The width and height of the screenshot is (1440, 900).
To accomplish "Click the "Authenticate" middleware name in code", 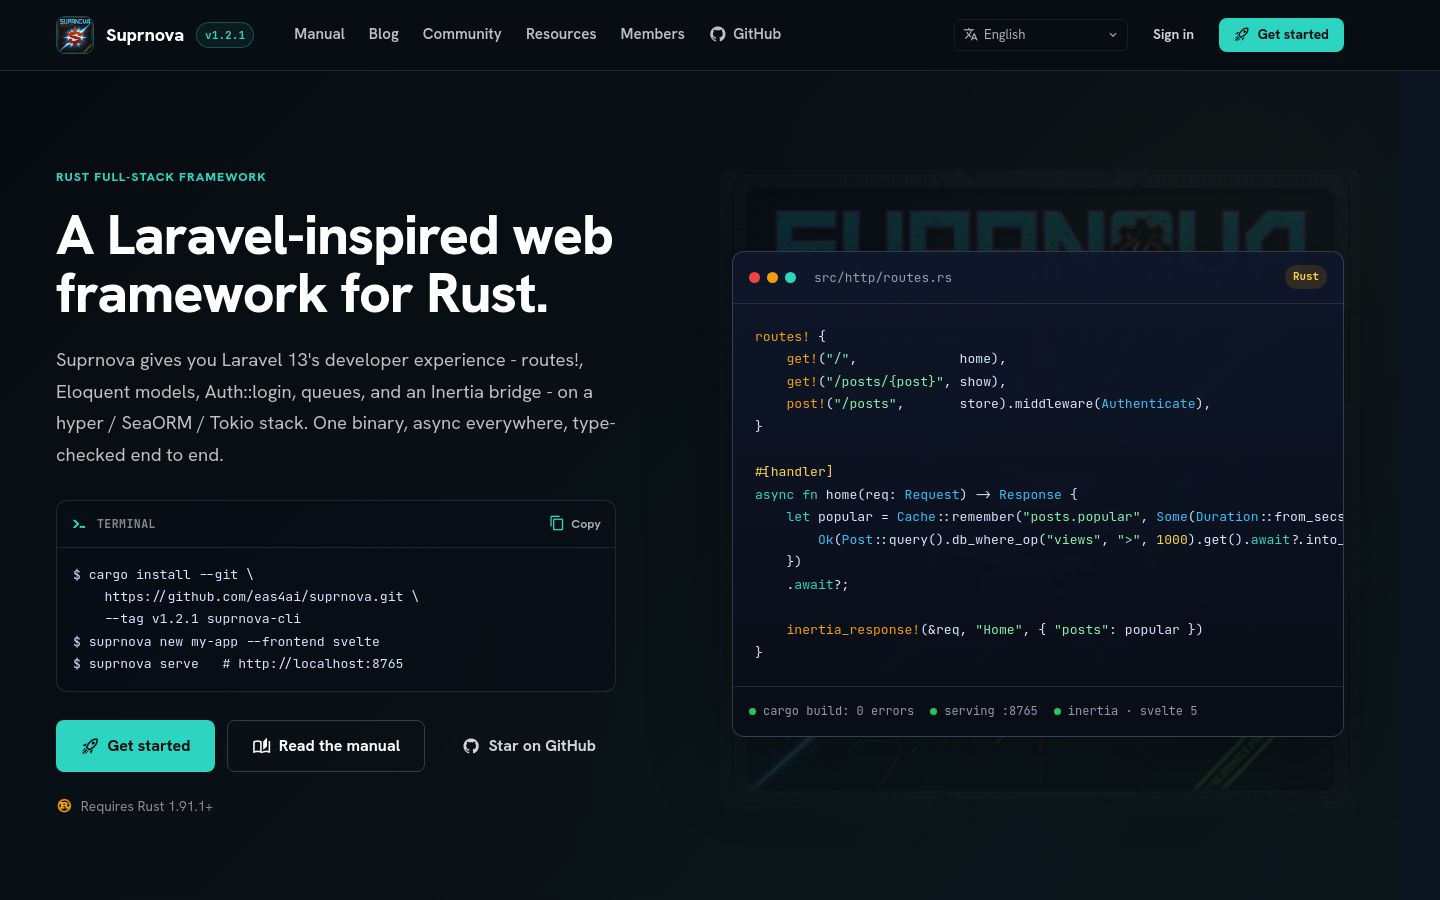I will 1148,404.
